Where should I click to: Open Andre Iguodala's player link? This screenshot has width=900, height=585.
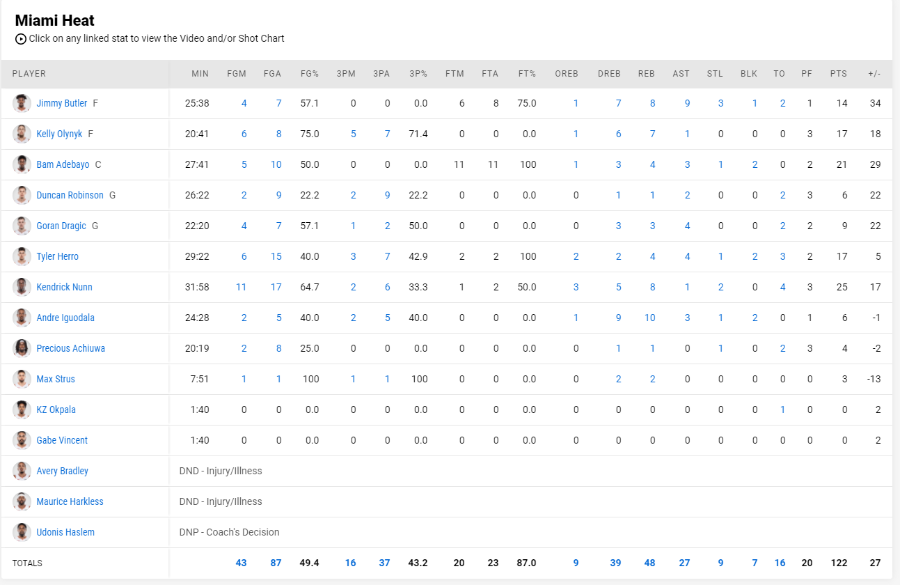(x=65, y=317)
